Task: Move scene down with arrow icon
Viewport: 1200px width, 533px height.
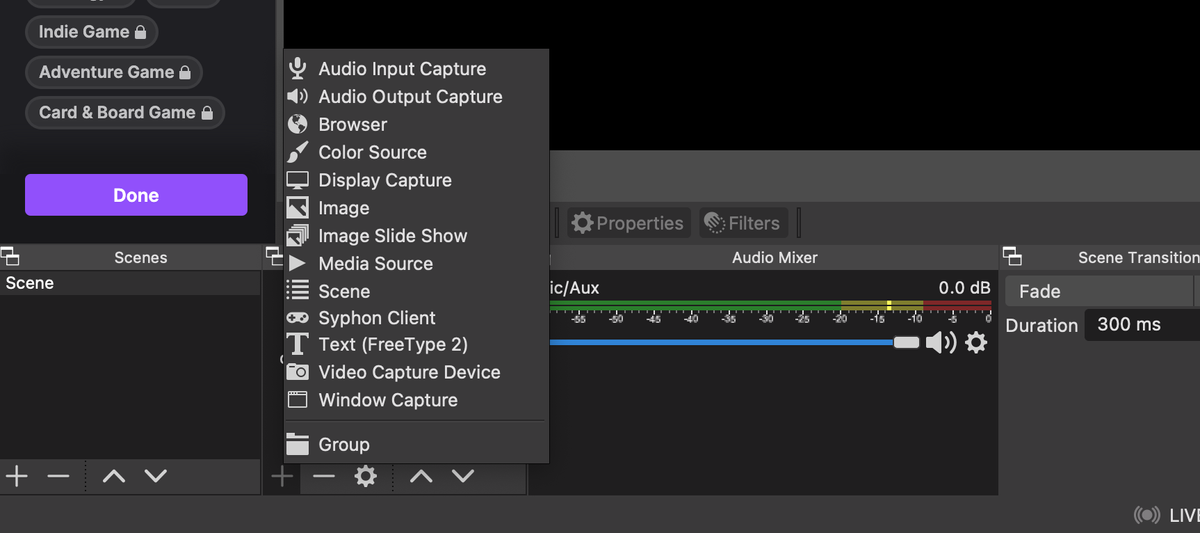Action: (155, 476)
